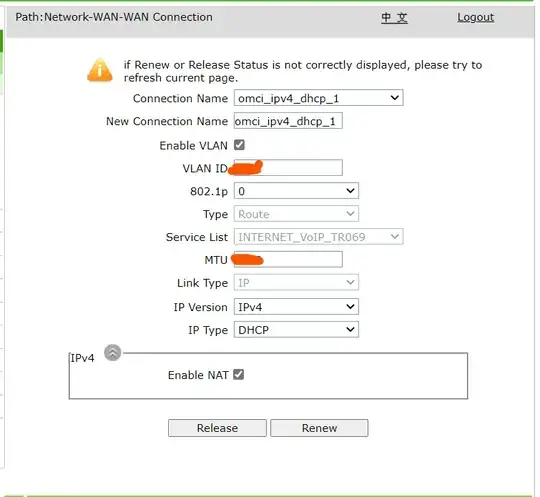The height and width of the screenshot is (497, 540).
Task: Focus the VLAN ID input field
Action: 288,168
